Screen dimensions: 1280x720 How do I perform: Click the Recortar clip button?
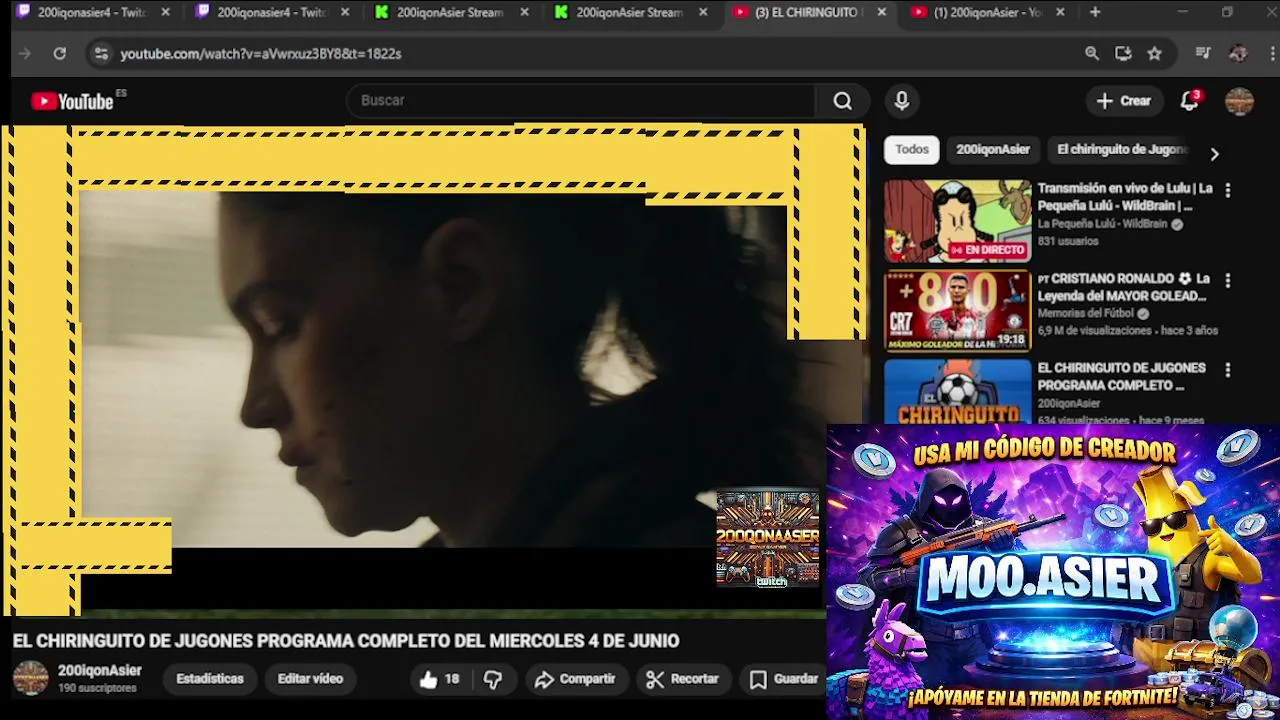(683, 679)
